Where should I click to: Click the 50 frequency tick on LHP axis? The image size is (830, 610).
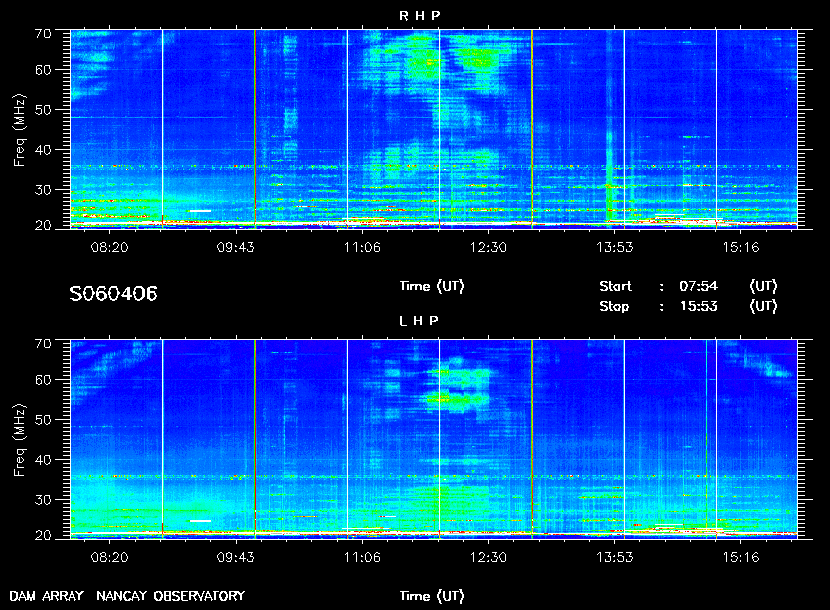click(x=43, y=420)
